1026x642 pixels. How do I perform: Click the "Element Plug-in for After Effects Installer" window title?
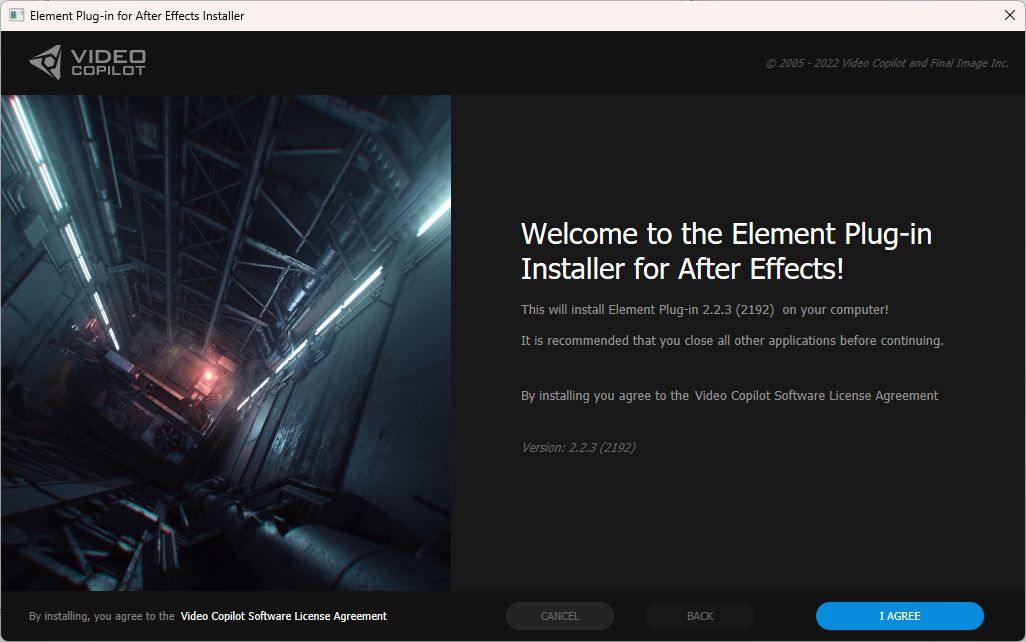point(137,15)
